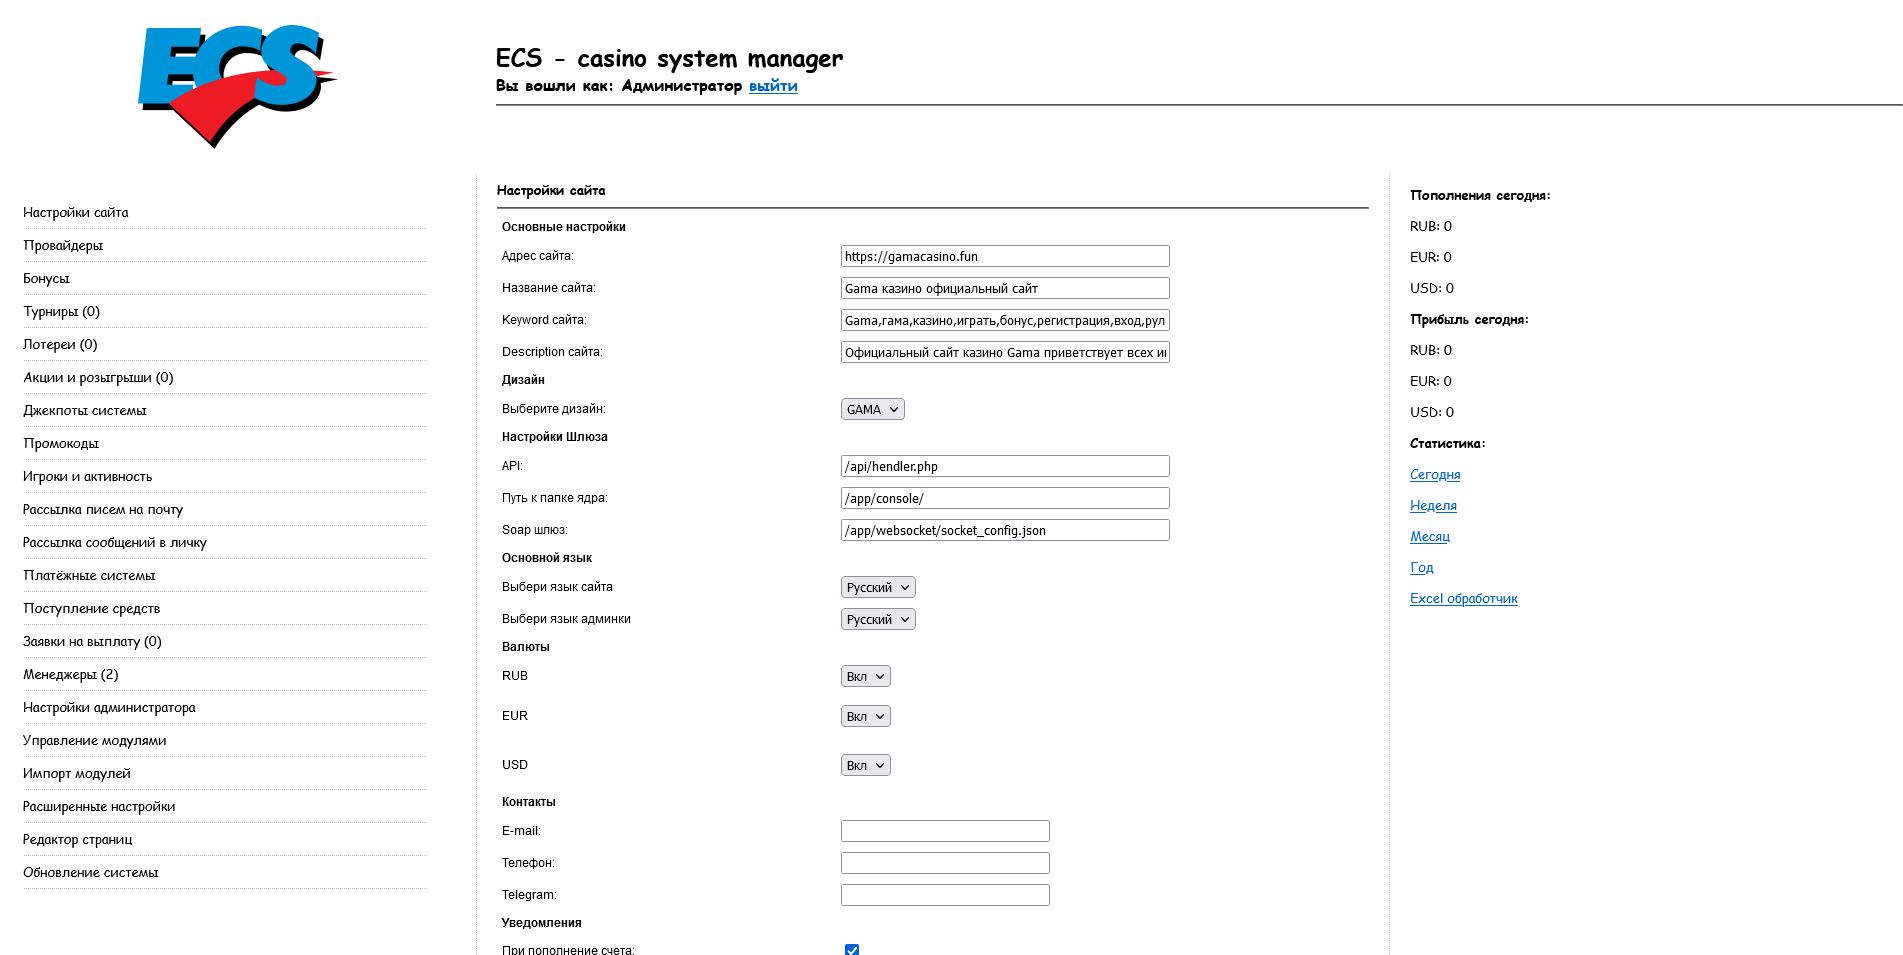This screenshot has width=1903, height=955.
Task: Click the Telegram contact input field
Action: click(x=944, y=895)
